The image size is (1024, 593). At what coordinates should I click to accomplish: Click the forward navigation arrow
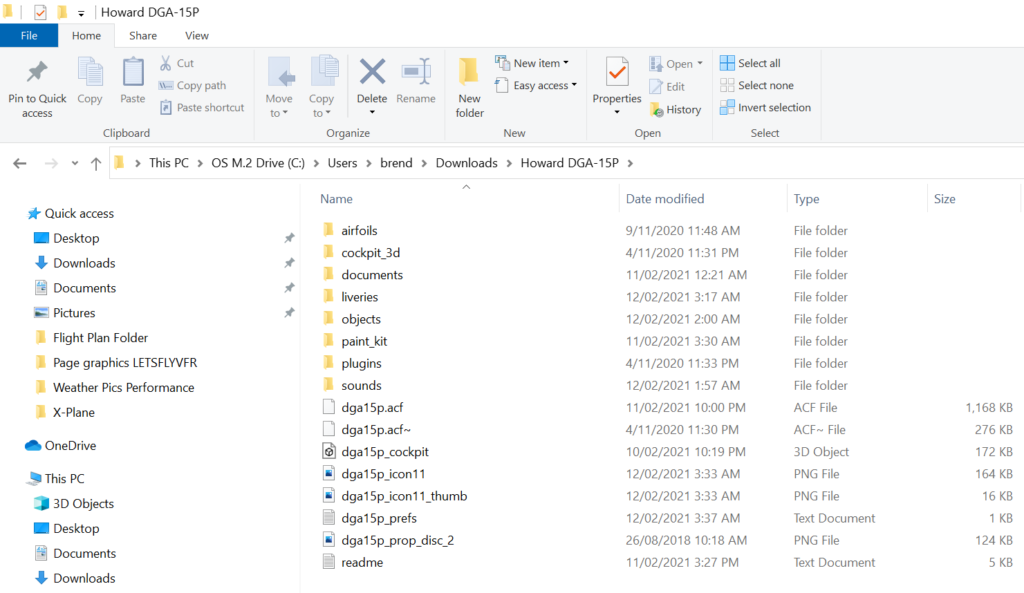[x=51, y=163]
